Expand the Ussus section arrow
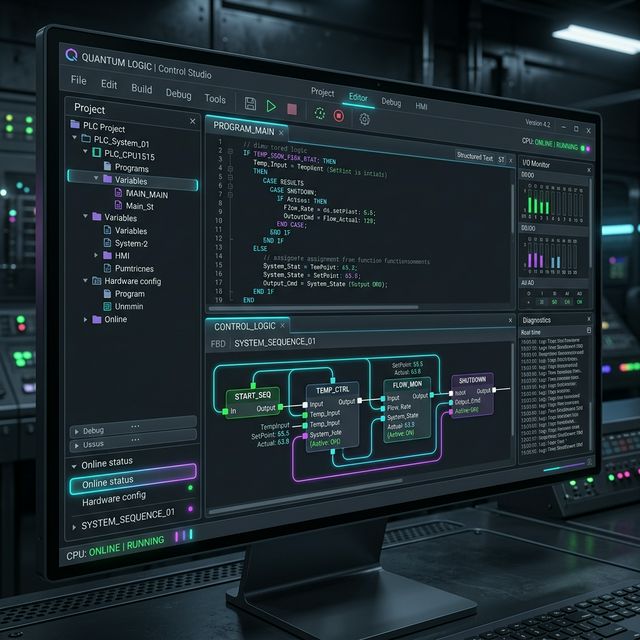This screenshot has height=640, width=640. (x=77, y=445)
